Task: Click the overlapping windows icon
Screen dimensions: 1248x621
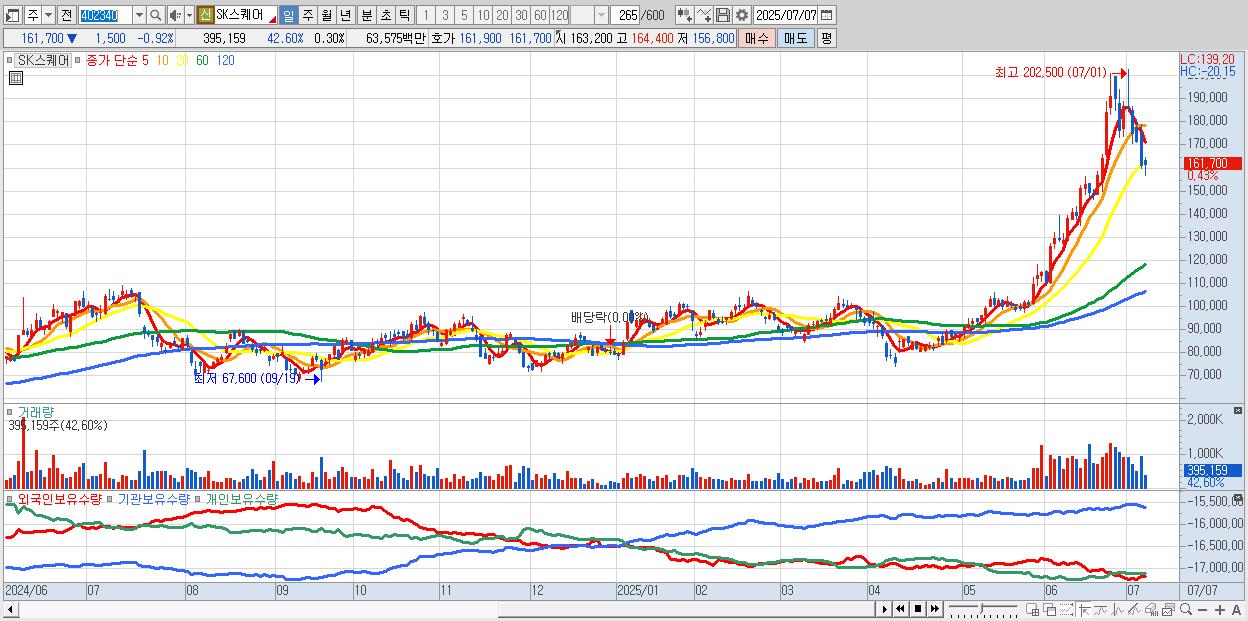Action: [x=1049, y=610]
